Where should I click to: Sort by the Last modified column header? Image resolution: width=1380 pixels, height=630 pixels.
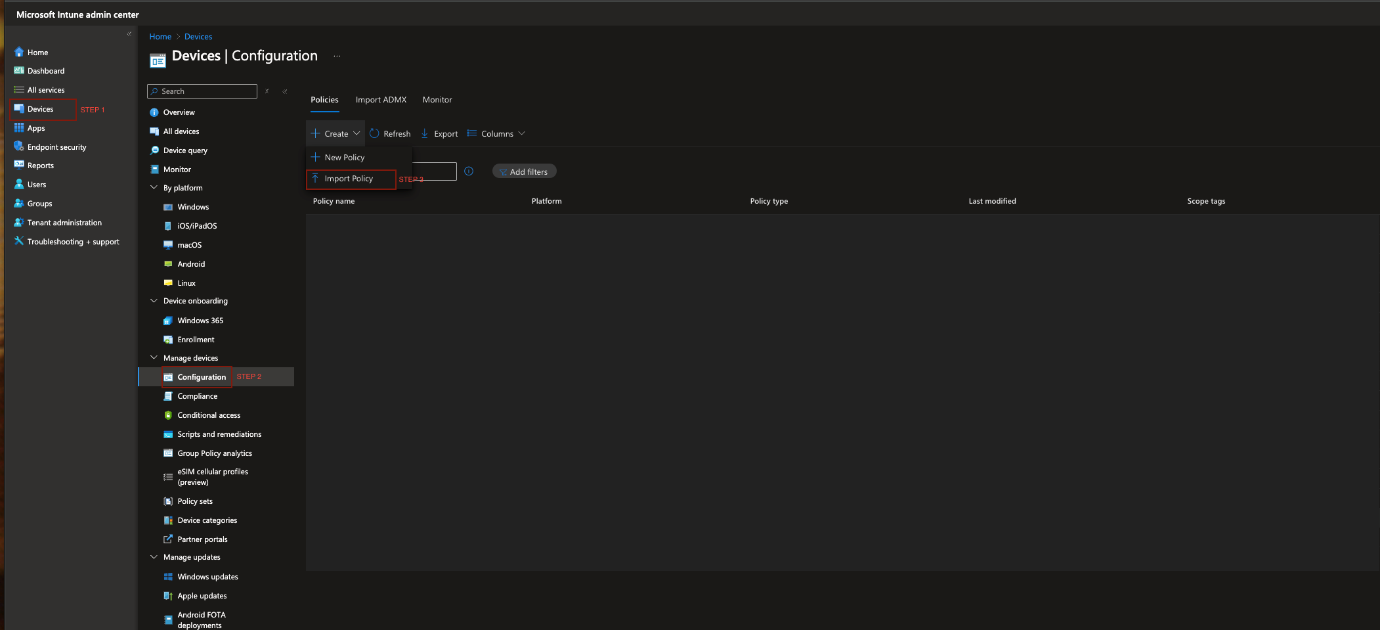992,201
